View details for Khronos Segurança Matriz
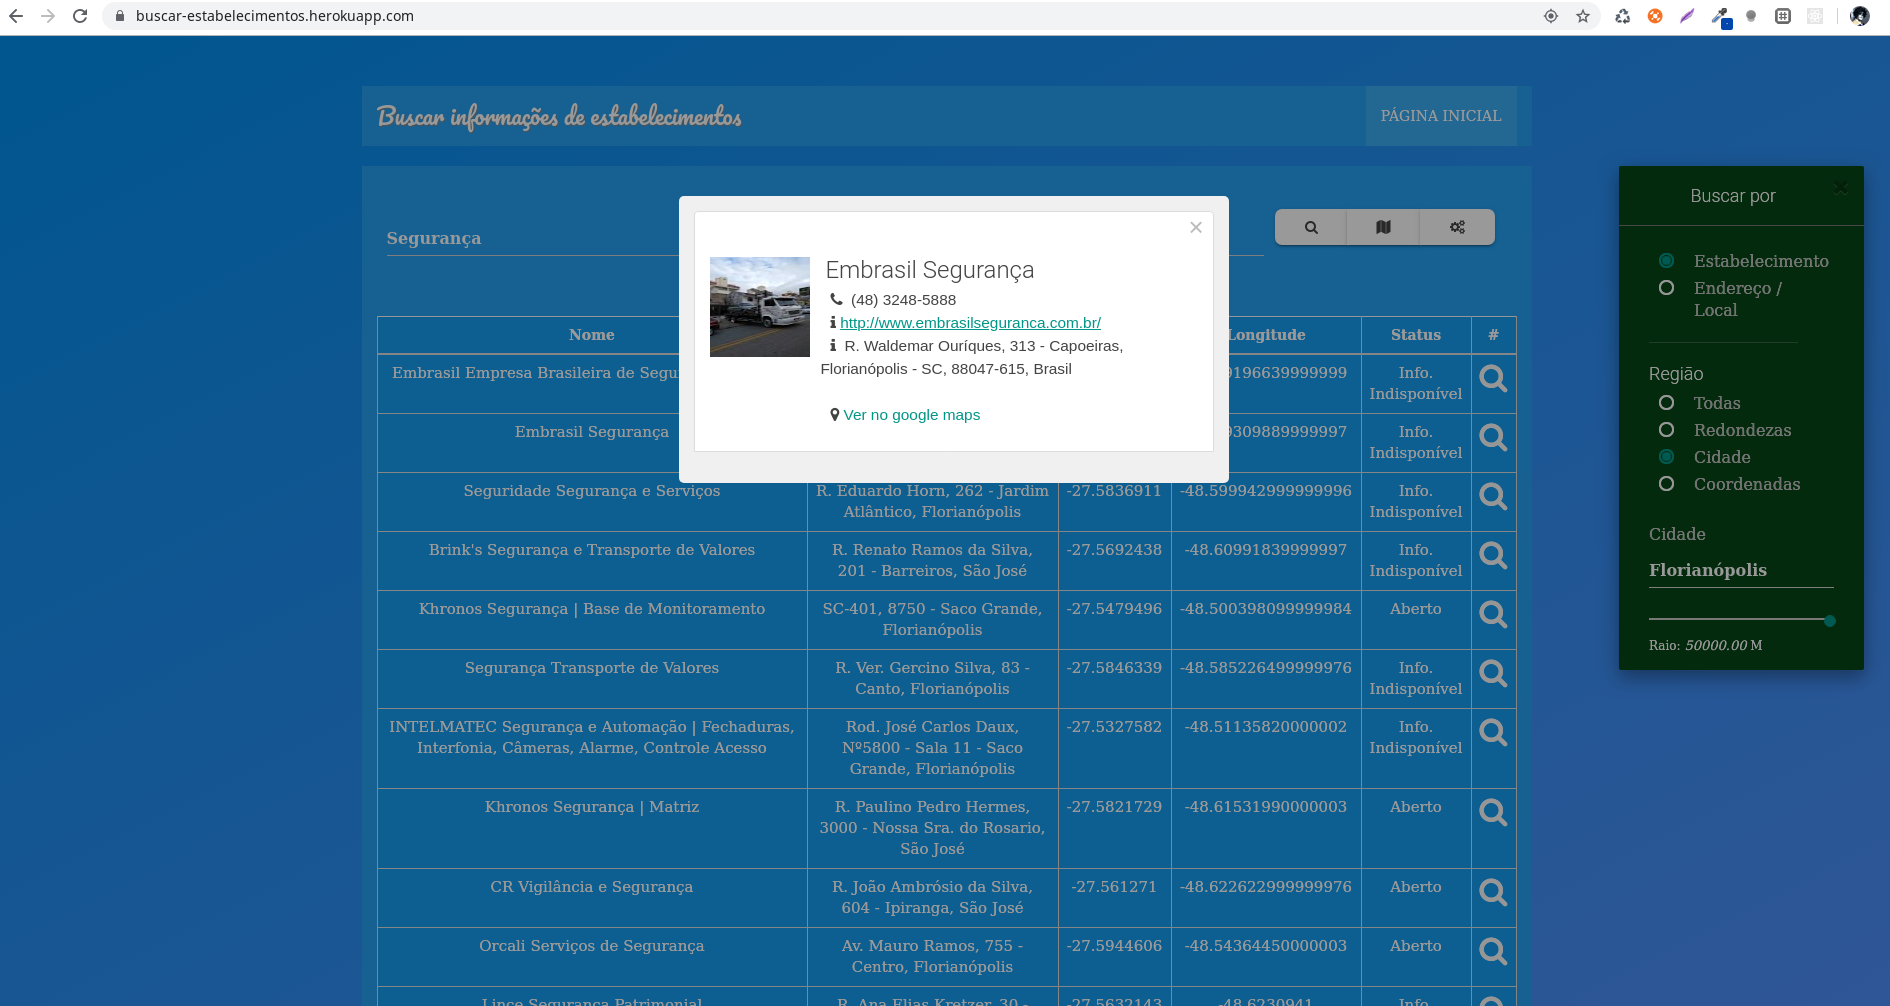The height and width of the screenshot is (1006, 1890). coord(1493,813)
